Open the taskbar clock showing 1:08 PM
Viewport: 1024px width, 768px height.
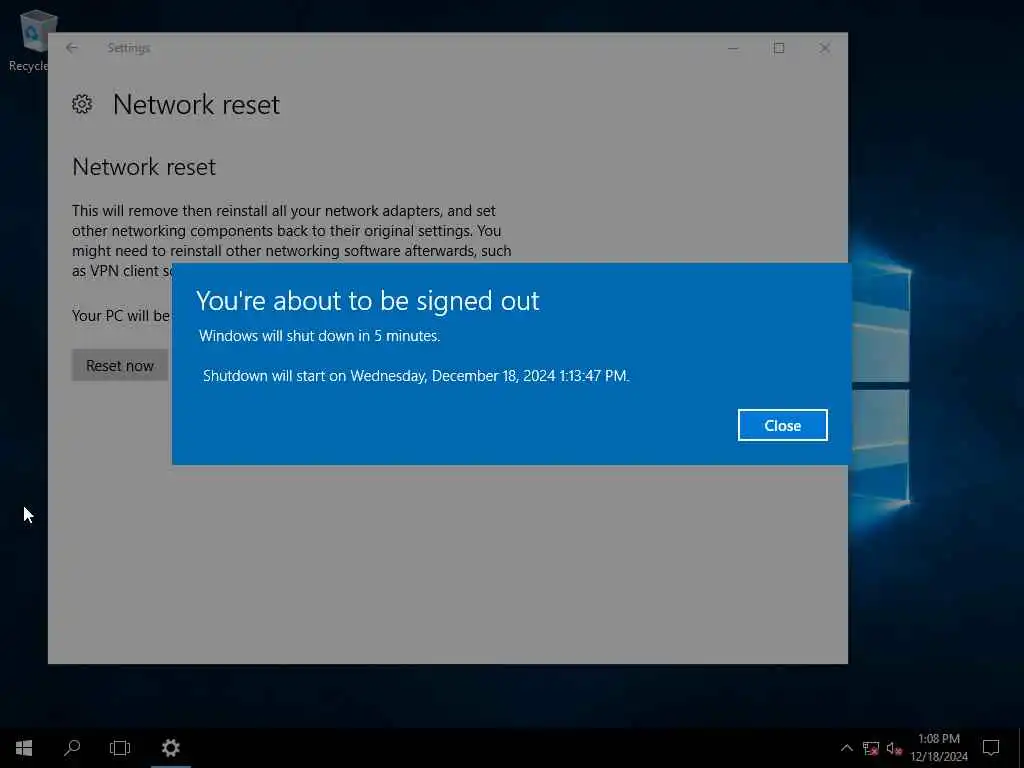coord(939,748)
